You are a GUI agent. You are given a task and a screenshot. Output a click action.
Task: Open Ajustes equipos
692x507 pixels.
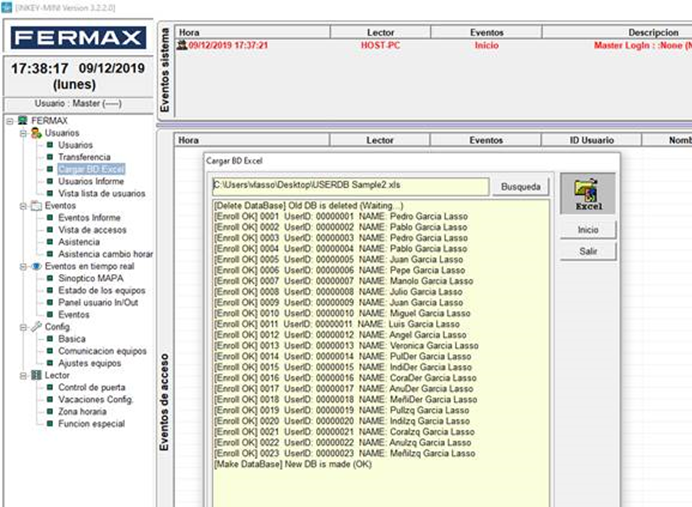(x=90, y=363)
